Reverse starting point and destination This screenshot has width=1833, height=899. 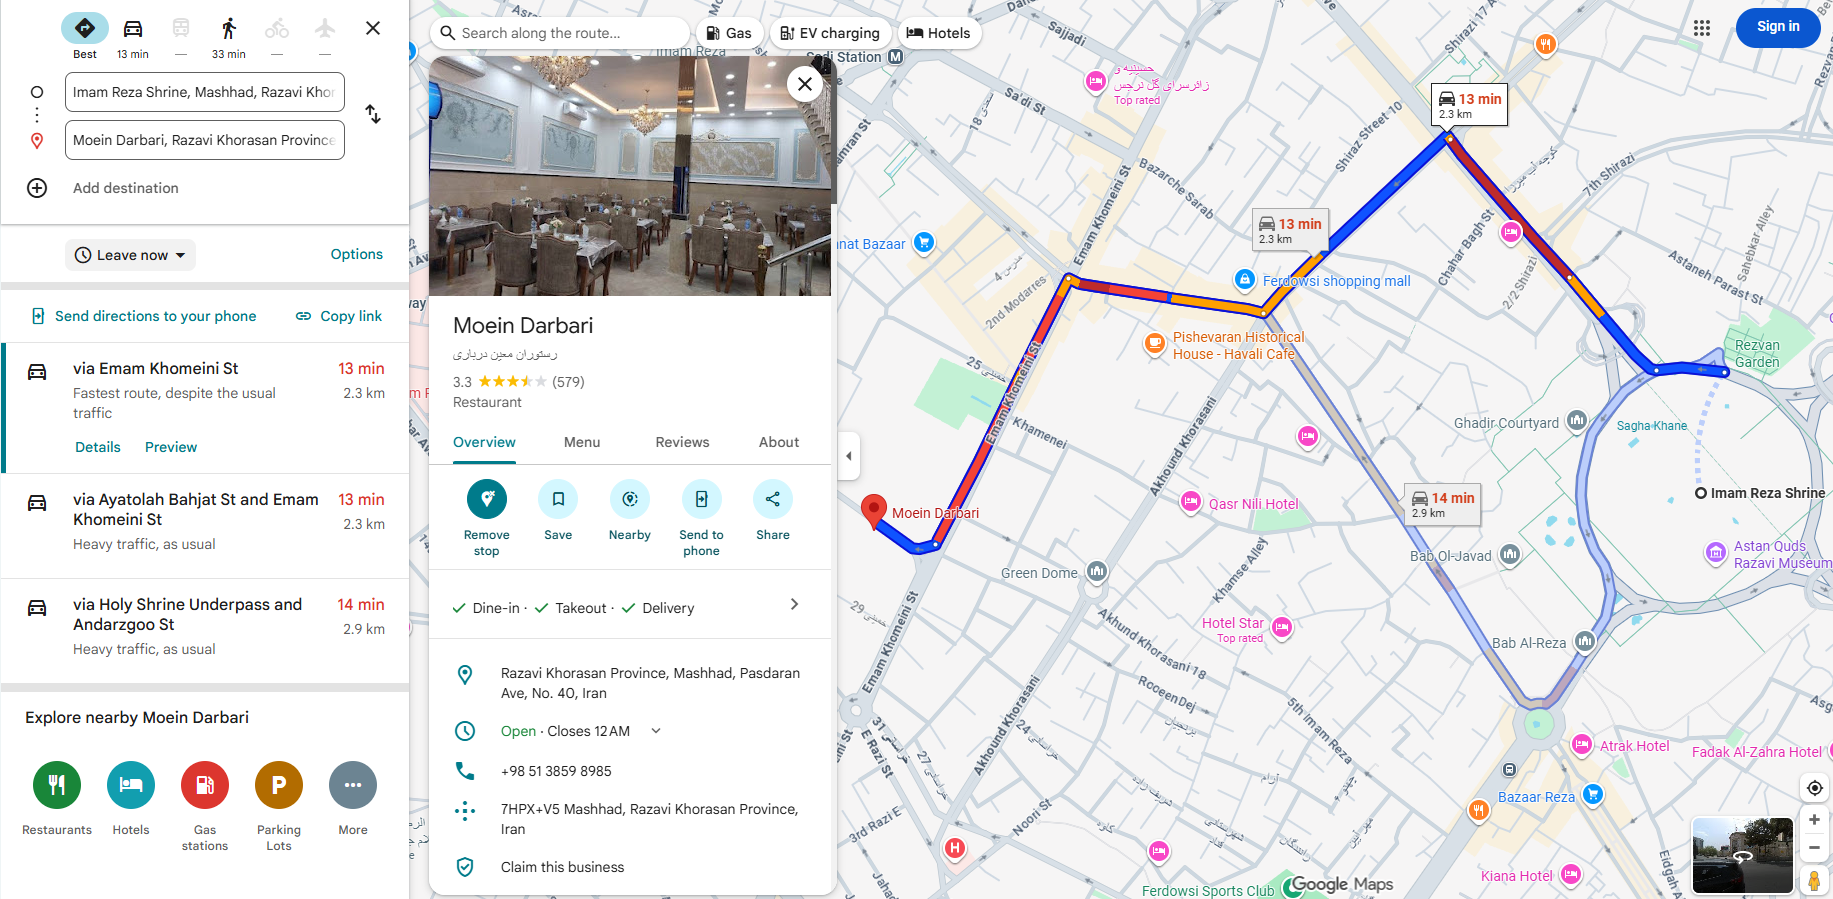coord(373,114)
